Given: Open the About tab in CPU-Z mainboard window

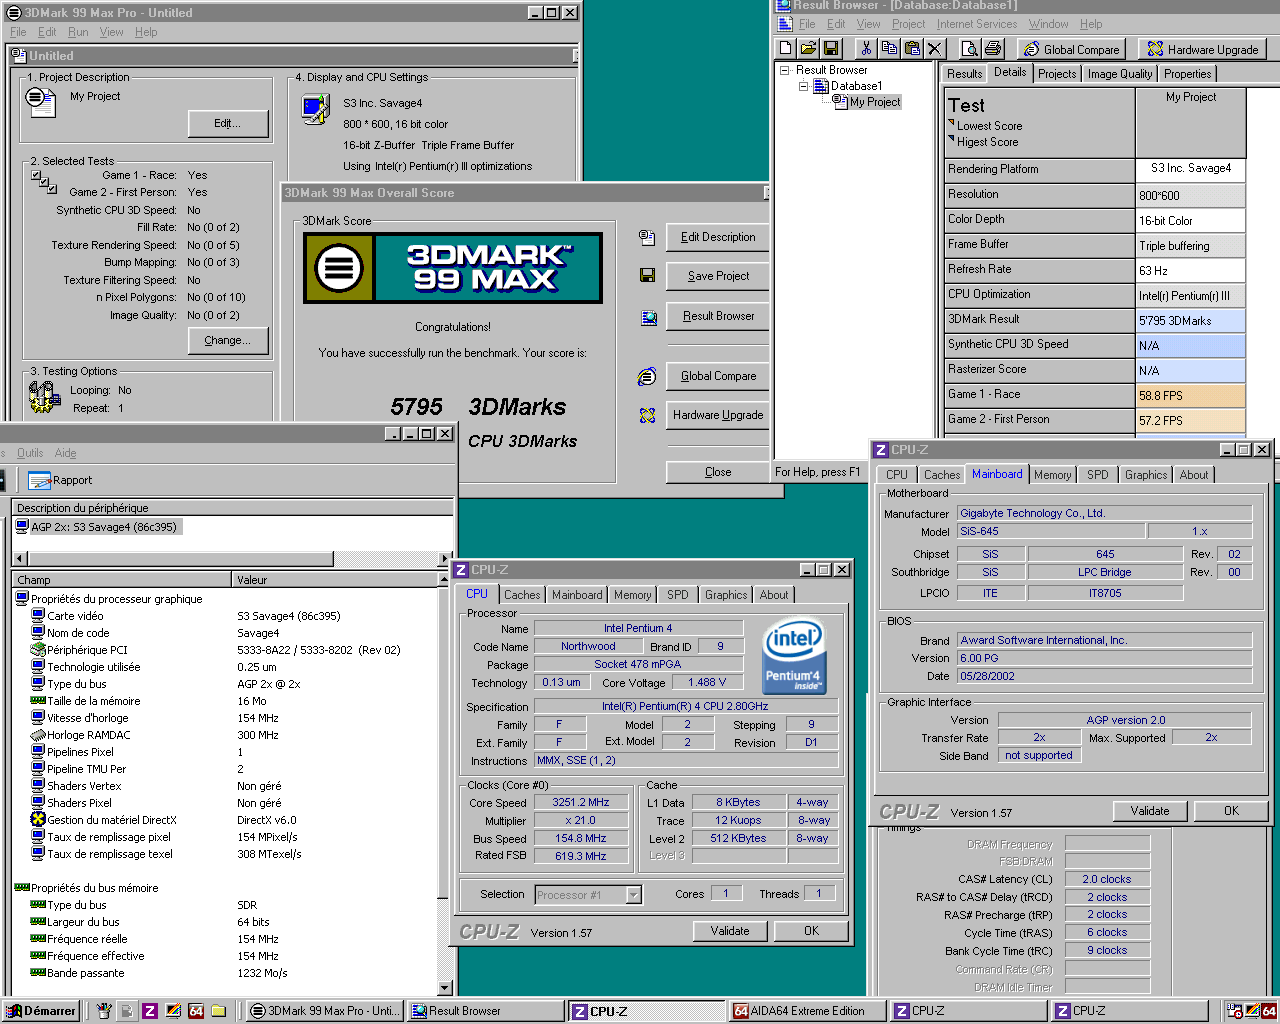Looking at the screenshot, I should pyautogui.click(x=1194, y=475).
